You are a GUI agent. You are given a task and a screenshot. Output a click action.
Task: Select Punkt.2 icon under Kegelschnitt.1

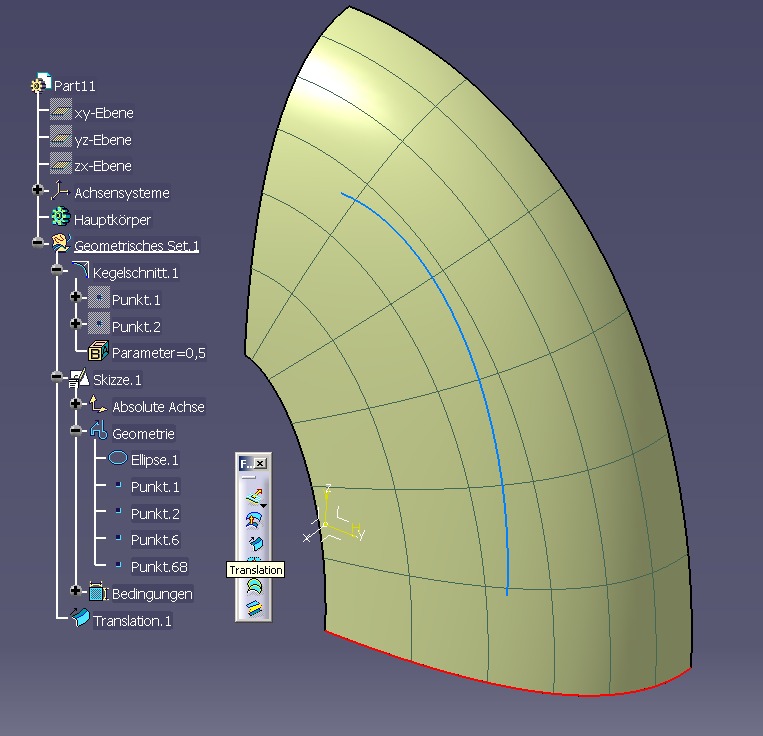coord(99,324)
